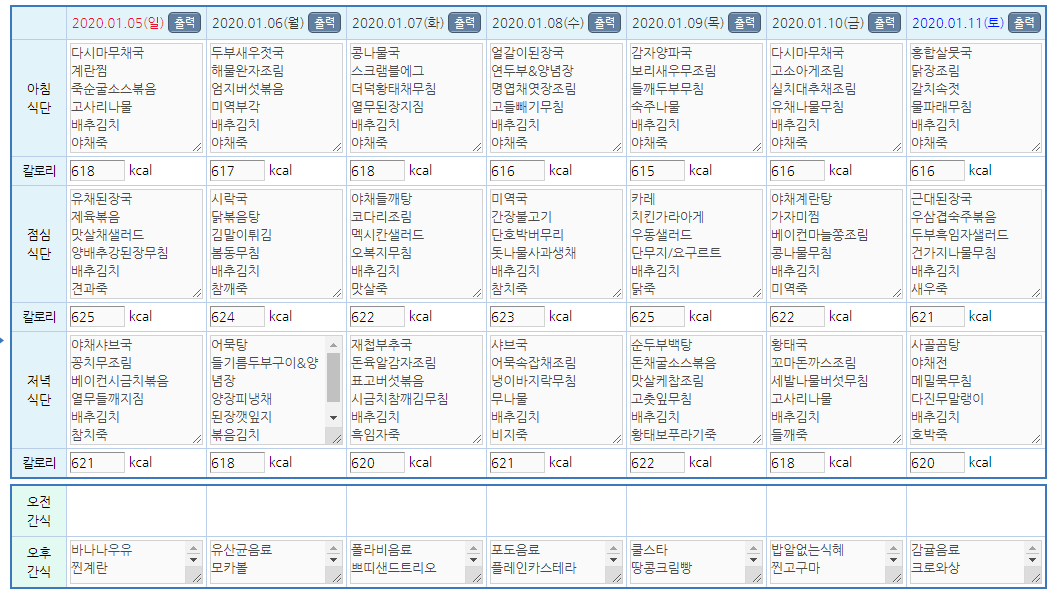Print the 2020.01.07 (화) menu via 출력
The width and height of the screenshot is (1049, 594).
click(x=463, y=22)
